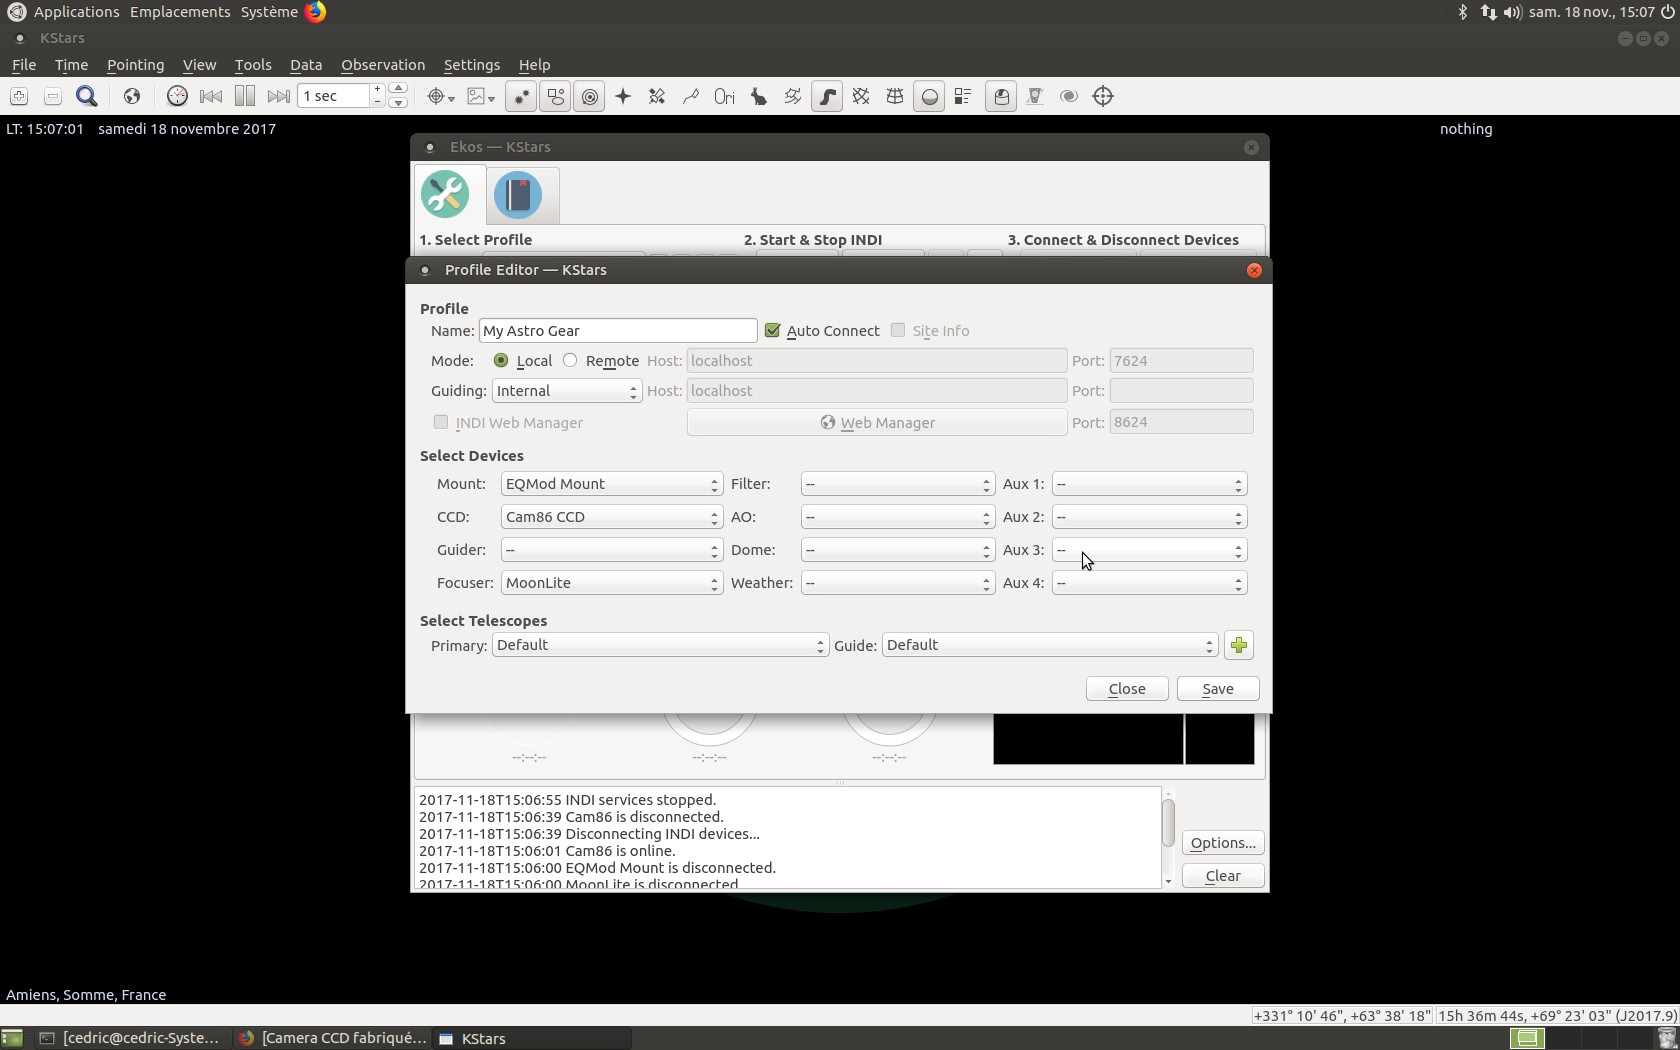1680x1050 pixels.
Task: Click the profile Name field 'My Astro Gear'
Action: [x=618, y=331]
